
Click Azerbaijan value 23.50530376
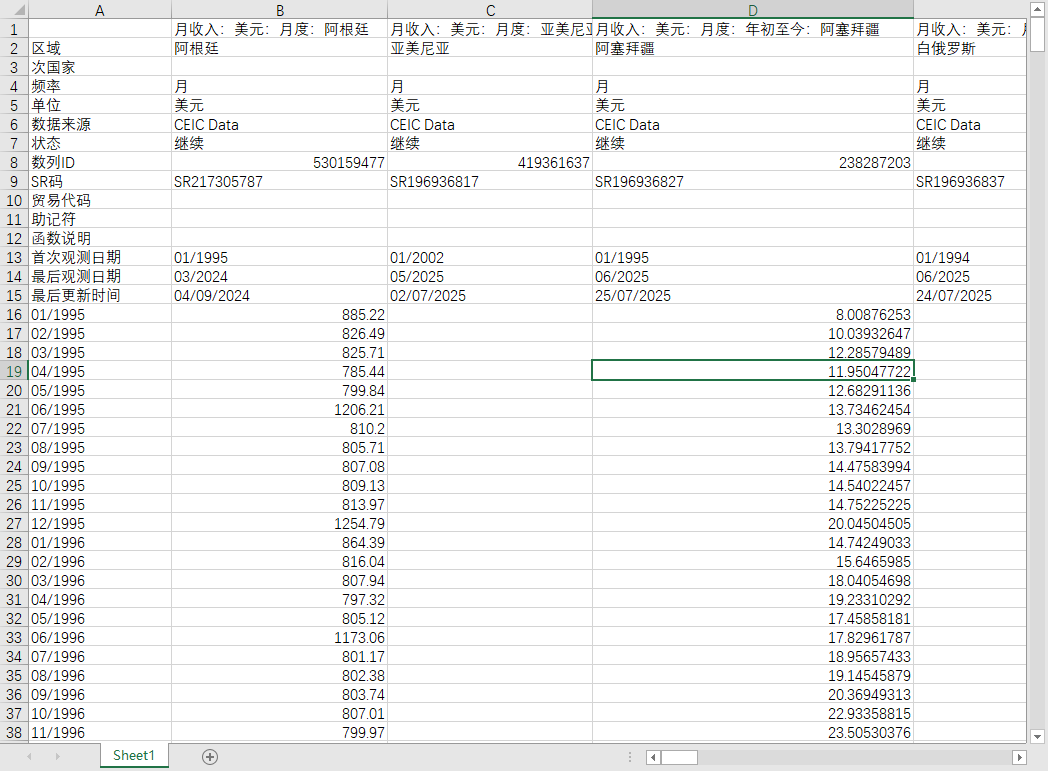[753, 733]
